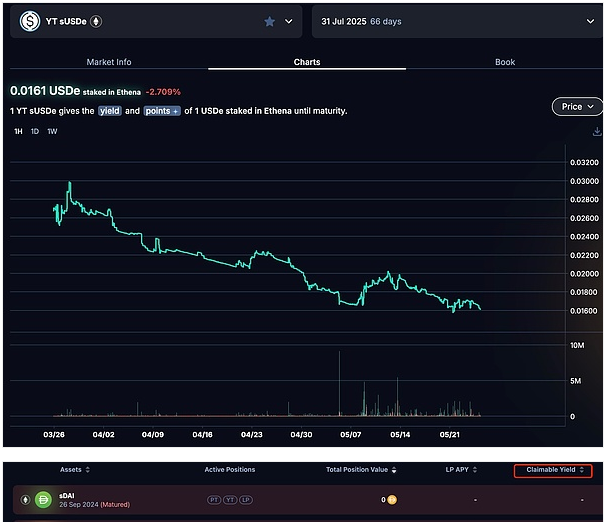Click the Active Positions column header

point(230,470)
